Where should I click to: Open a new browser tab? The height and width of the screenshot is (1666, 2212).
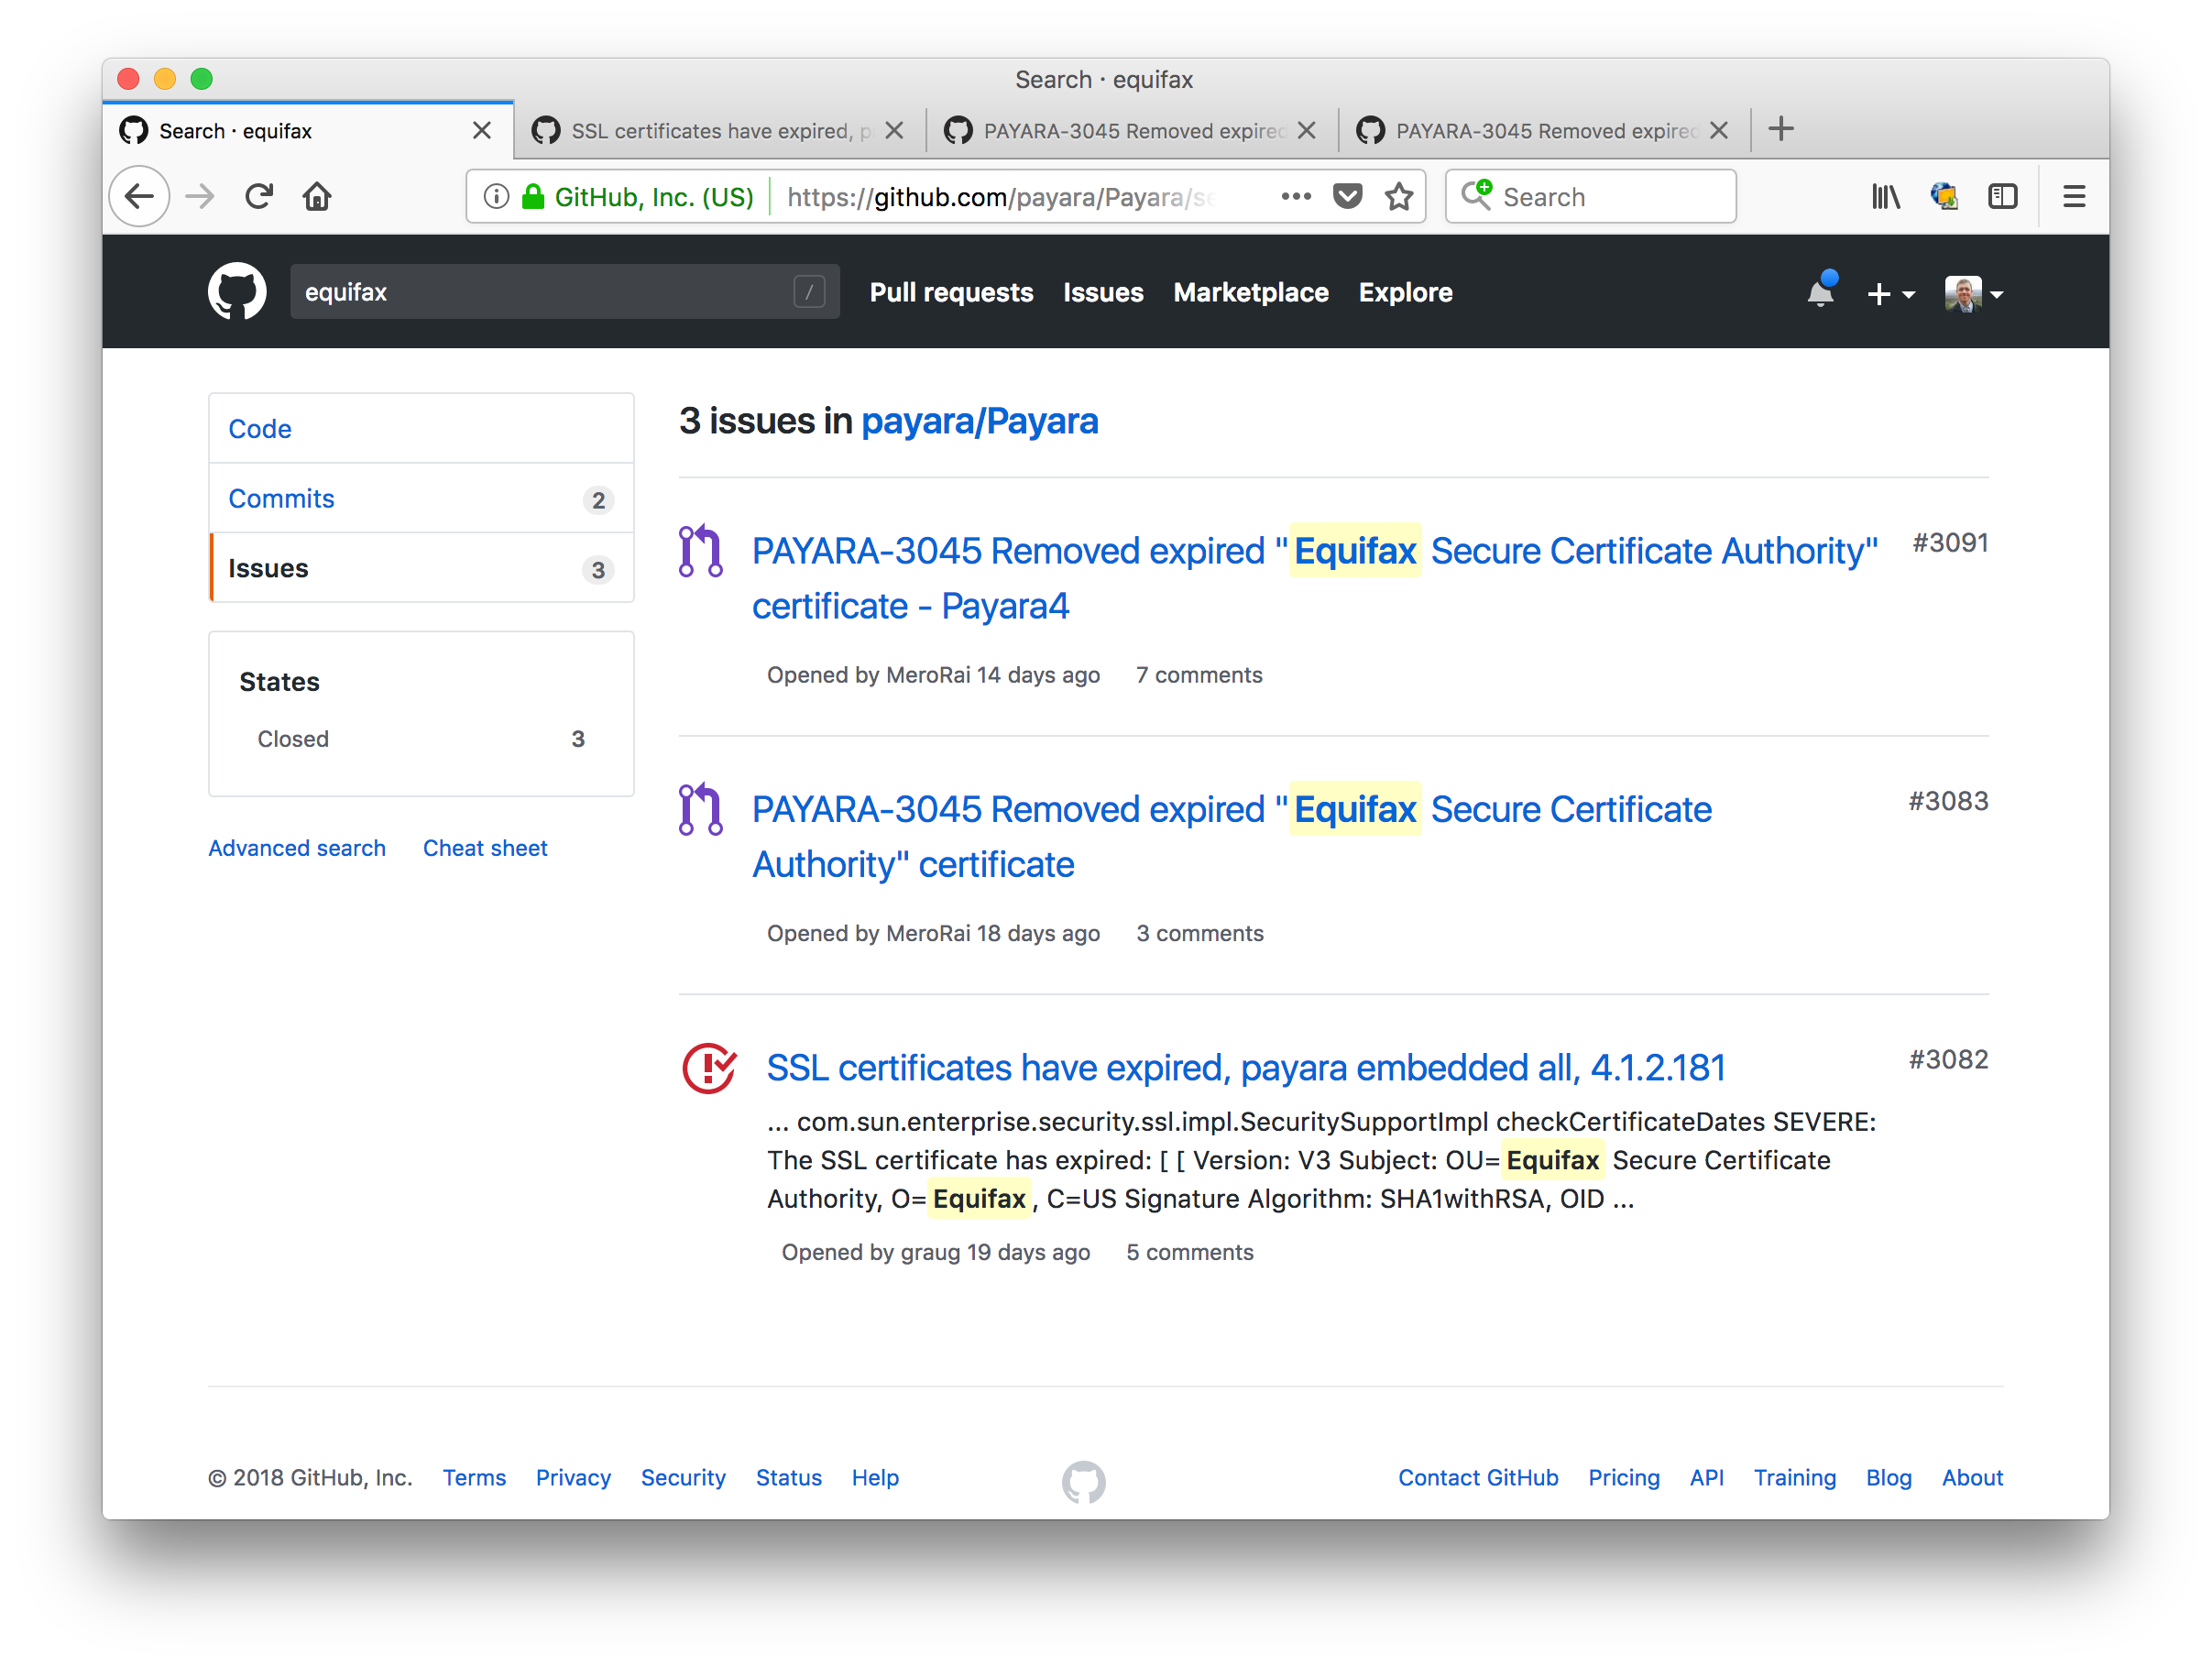point(1781,129)
